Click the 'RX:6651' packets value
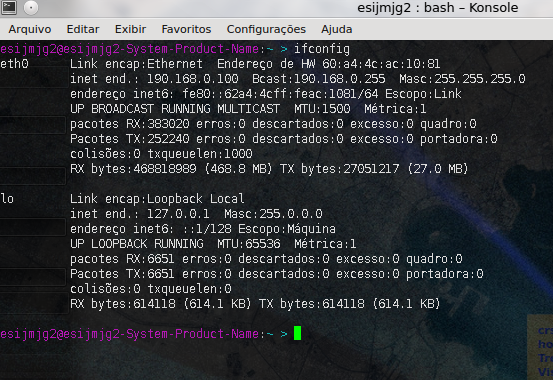The width and height of the screenshot is (553, 380). [x=151, y=259]
